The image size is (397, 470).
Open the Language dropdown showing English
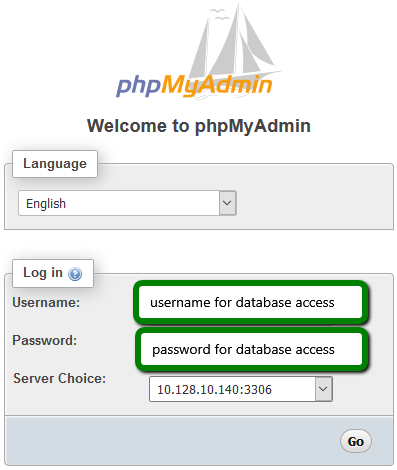coord(127,203)
